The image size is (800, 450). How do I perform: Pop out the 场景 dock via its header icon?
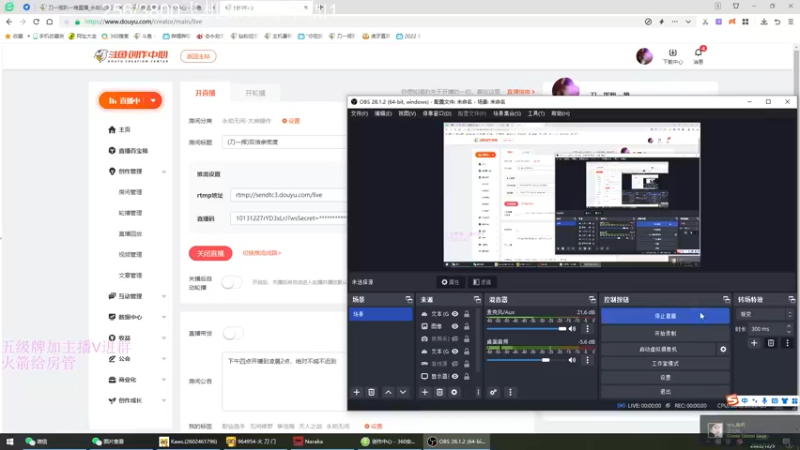tap(409, 299)
